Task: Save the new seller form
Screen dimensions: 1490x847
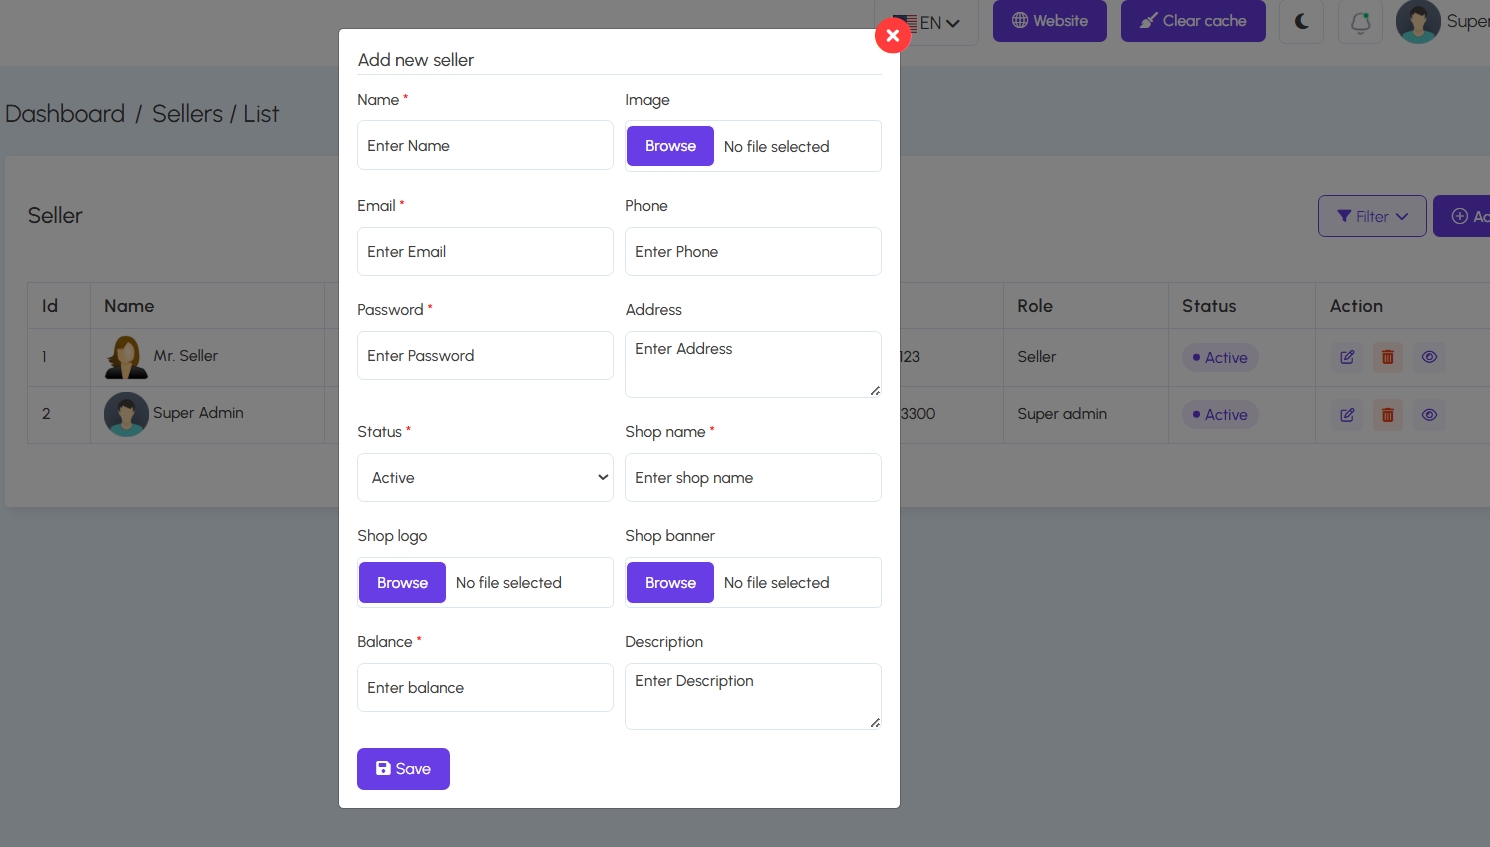Action: (x=403, y=769)
